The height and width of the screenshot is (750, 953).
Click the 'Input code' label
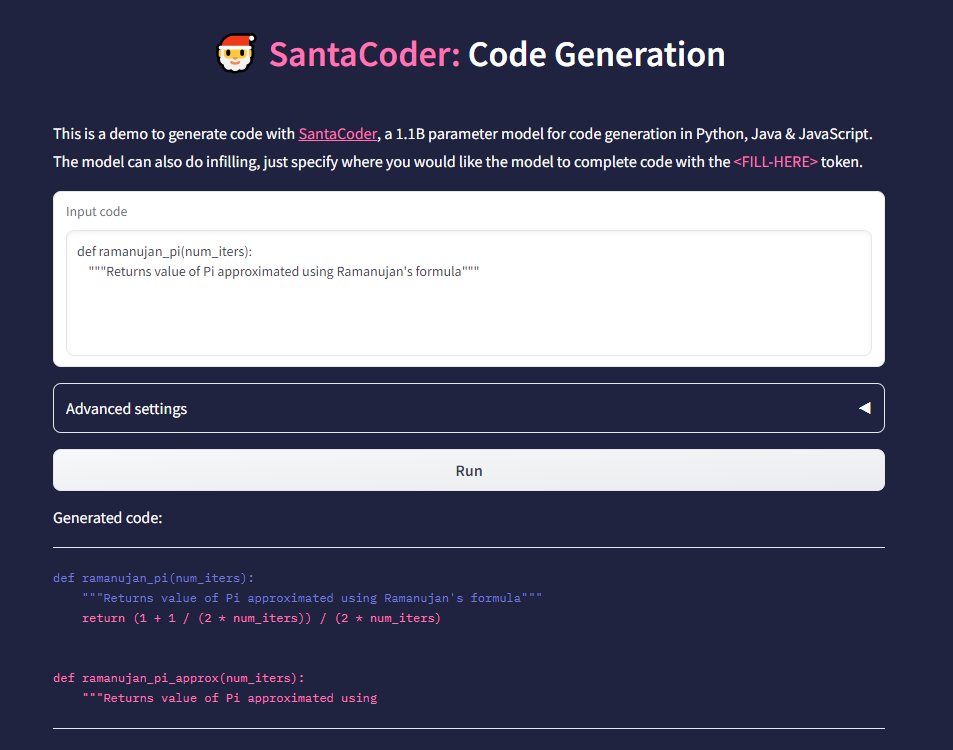click(97, 212)
